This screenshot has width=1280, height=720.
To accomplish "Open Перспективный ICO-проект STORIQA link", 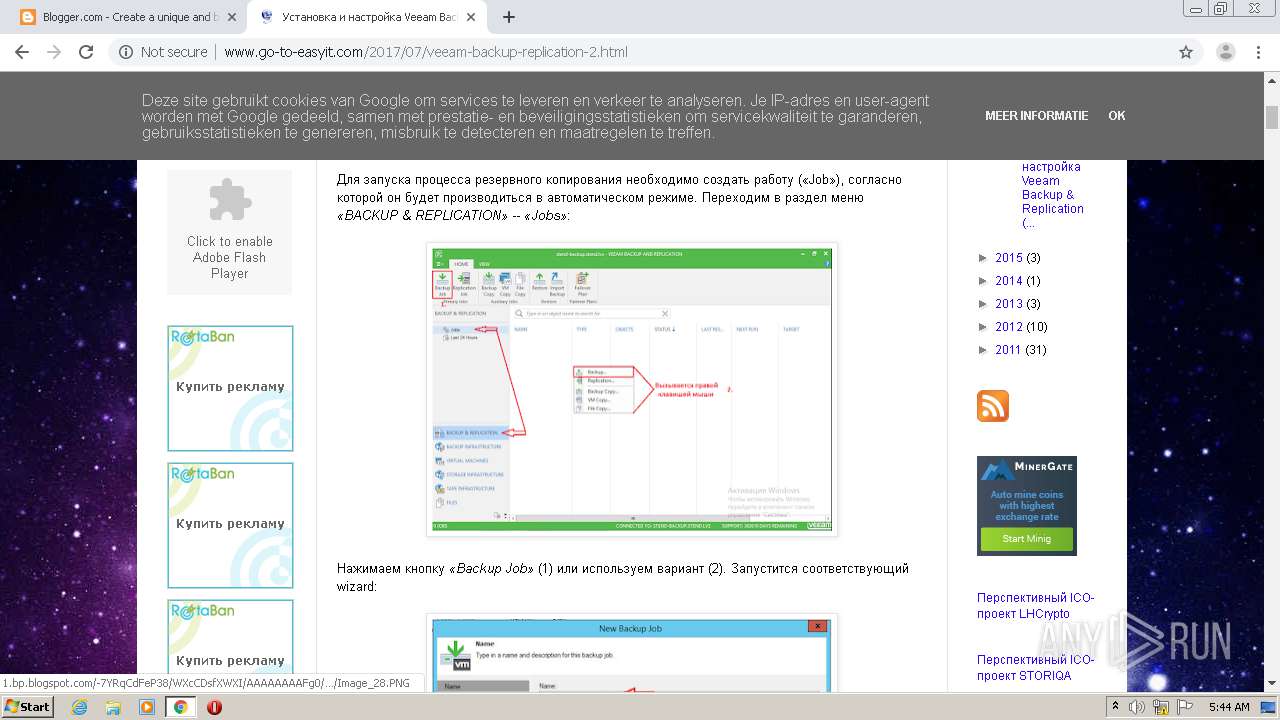I will pyautogui.click(x=1036, y=668).
